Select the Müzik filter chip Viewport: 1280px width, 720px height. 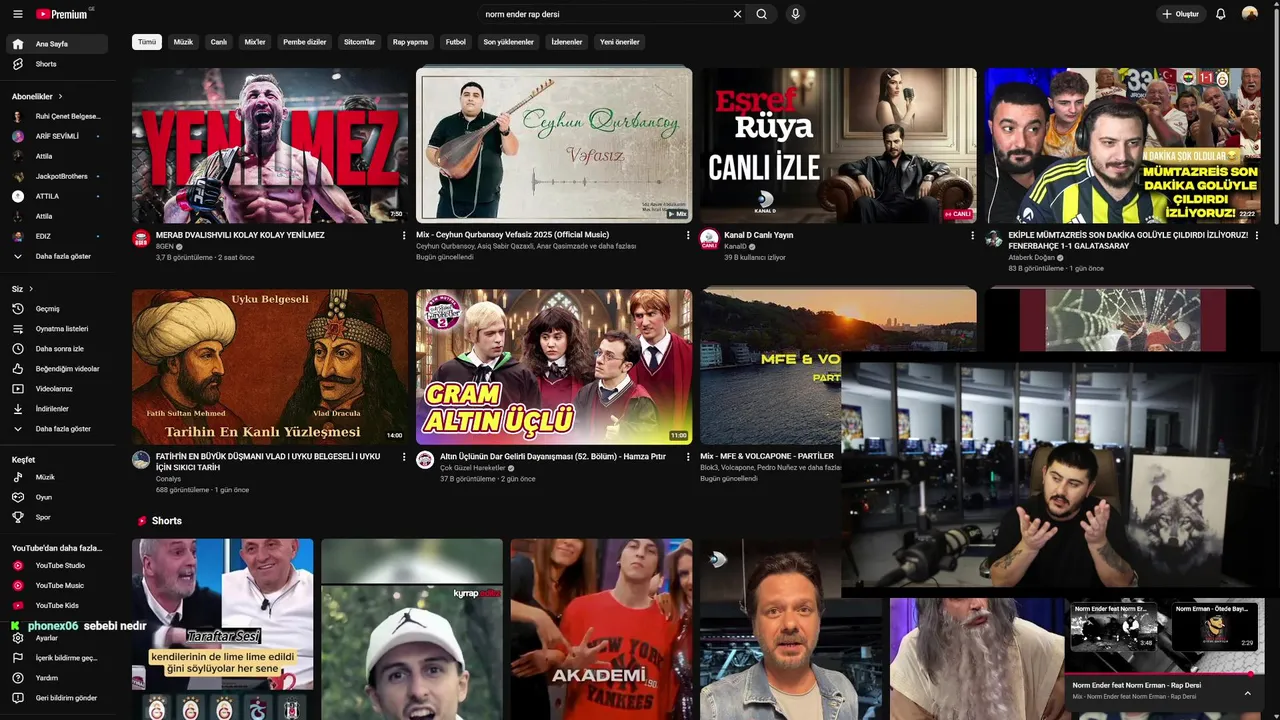pyautogui.click(x=183, y=42)
